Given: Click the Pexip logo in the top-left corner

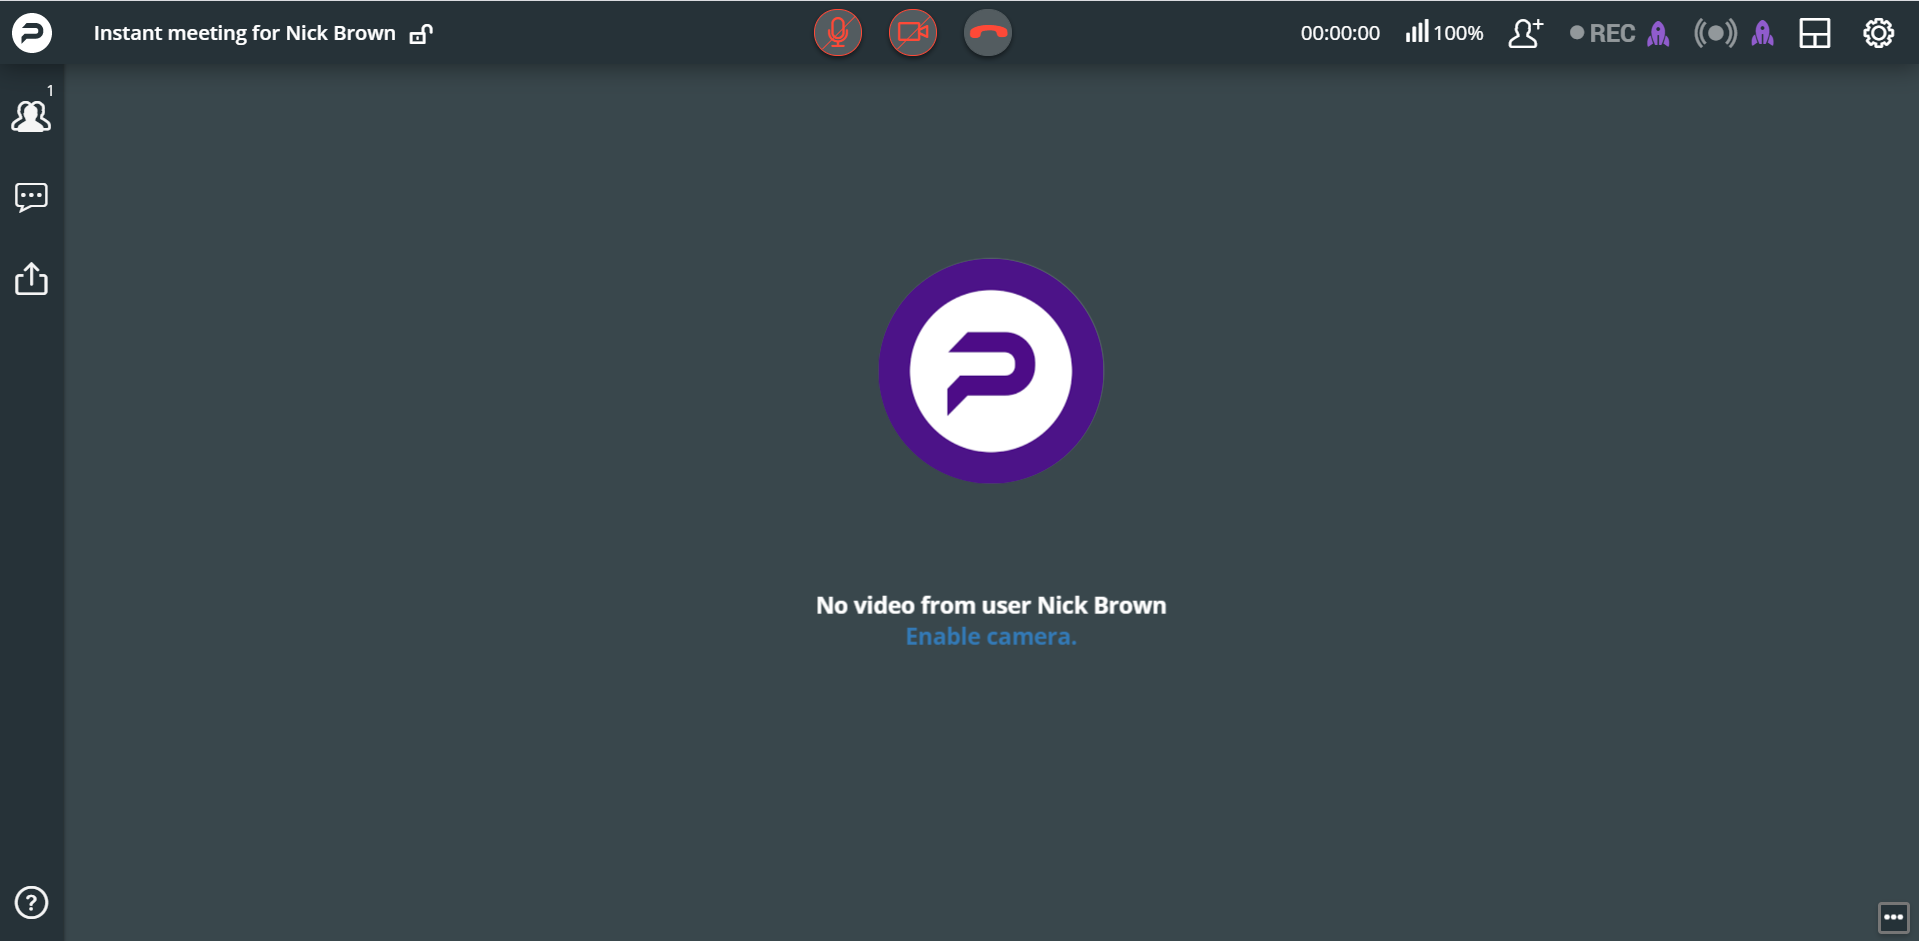Looking at the screenshot, I should tap(32, 33).
